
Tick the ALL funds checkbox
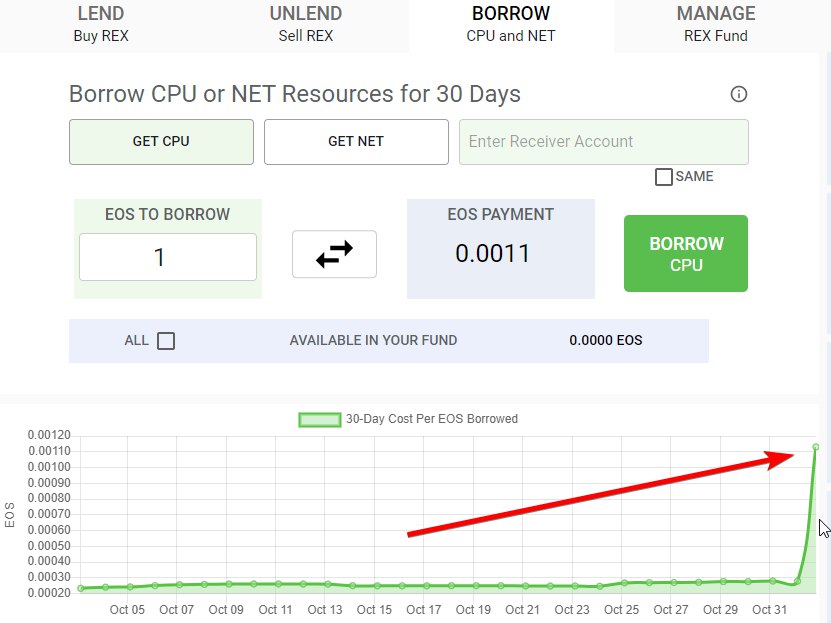166,341
